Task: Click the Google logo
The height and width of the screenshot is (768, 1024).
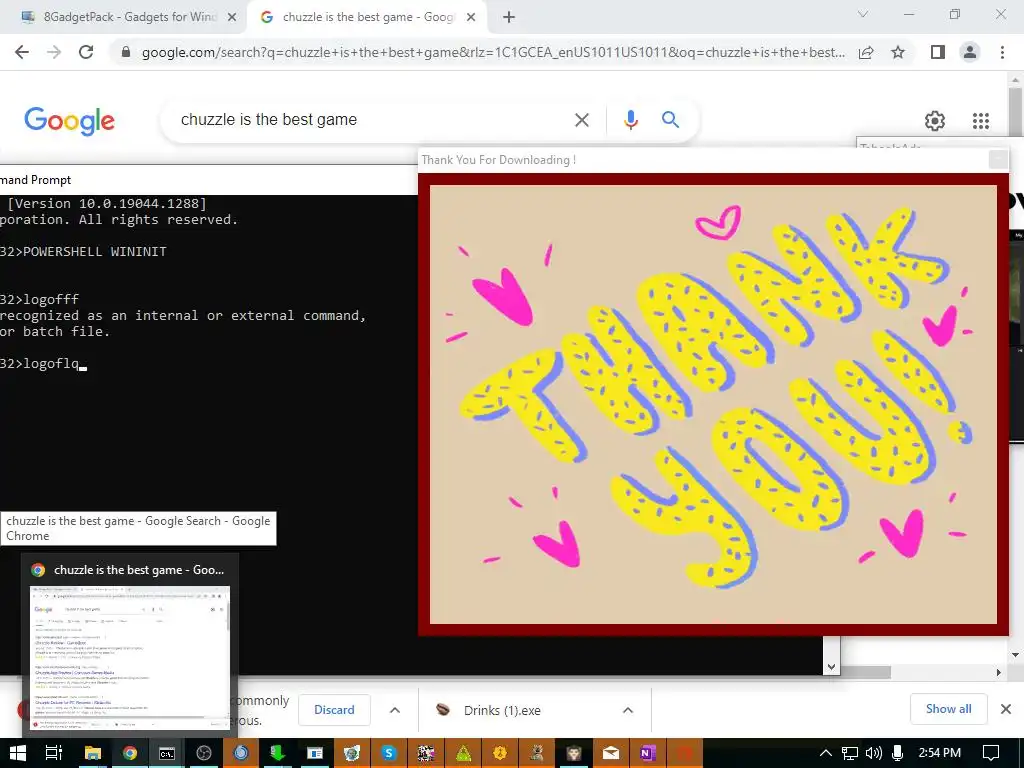Action: tap(69, 121)
